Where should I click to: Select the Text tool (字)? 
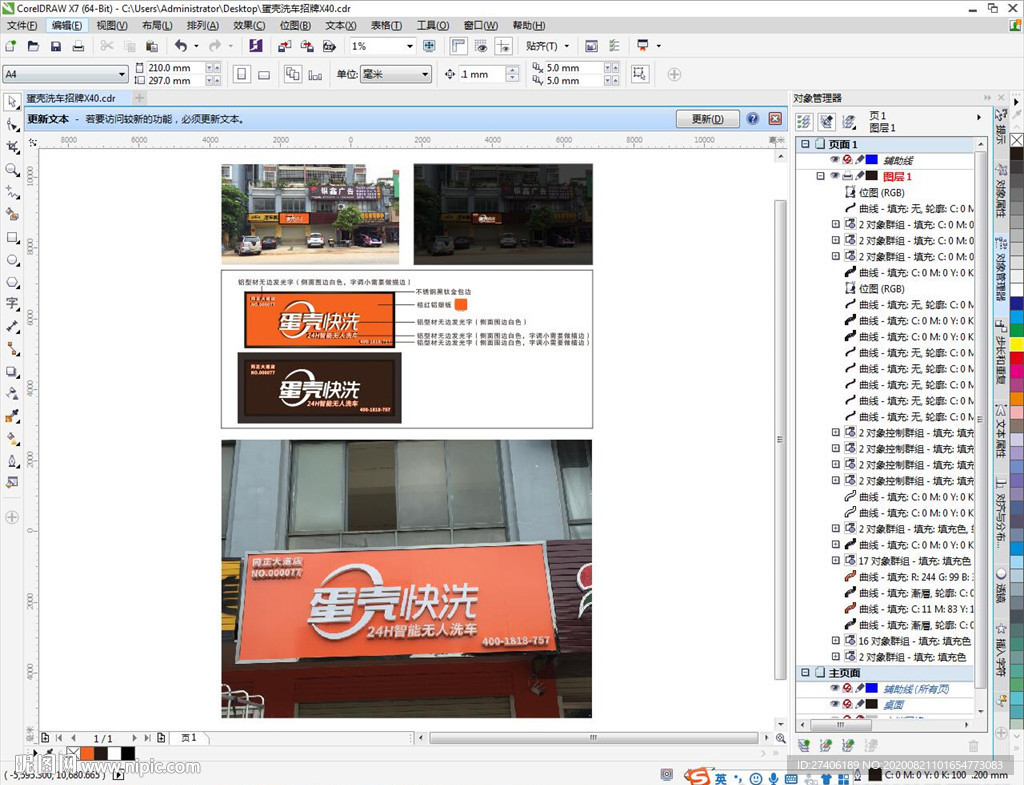tap(12, 304)
